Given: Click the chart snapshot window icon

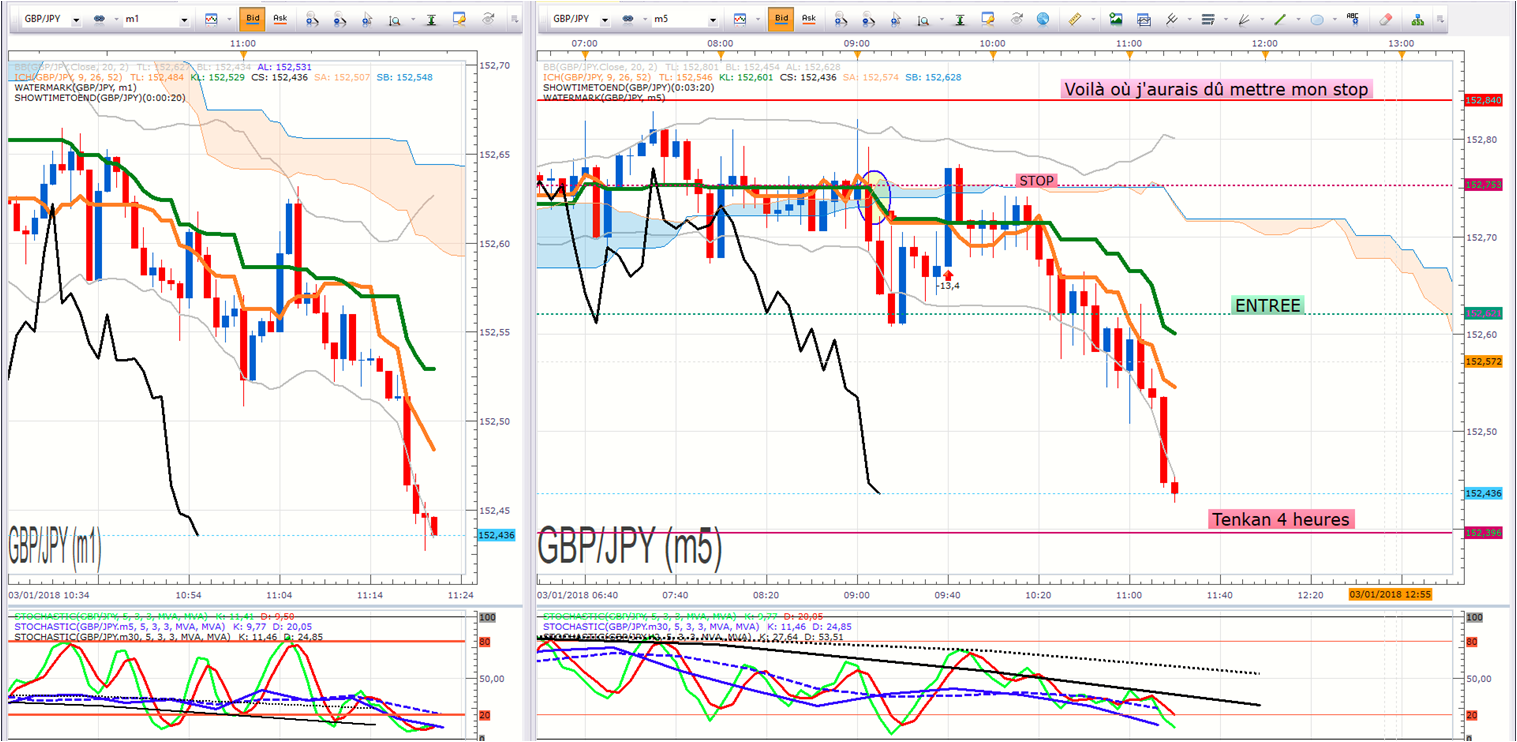Looking at the screenshot, I should pyautogui.click(x=1143, y=19).
